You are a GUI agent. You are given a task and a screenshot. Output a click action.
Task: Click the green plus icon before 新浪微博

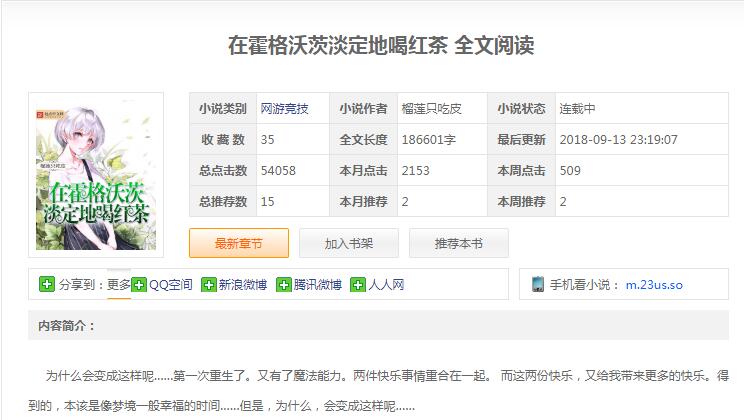pyautogui.click(x=208, y=285)
